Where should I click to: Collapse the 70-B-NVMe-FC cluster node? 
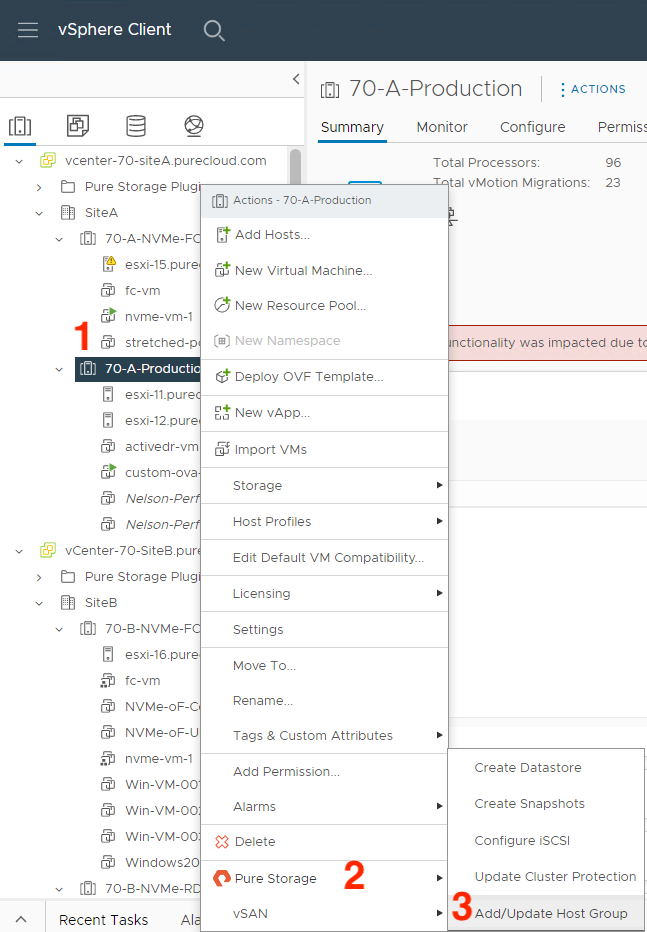coord(59,629)
